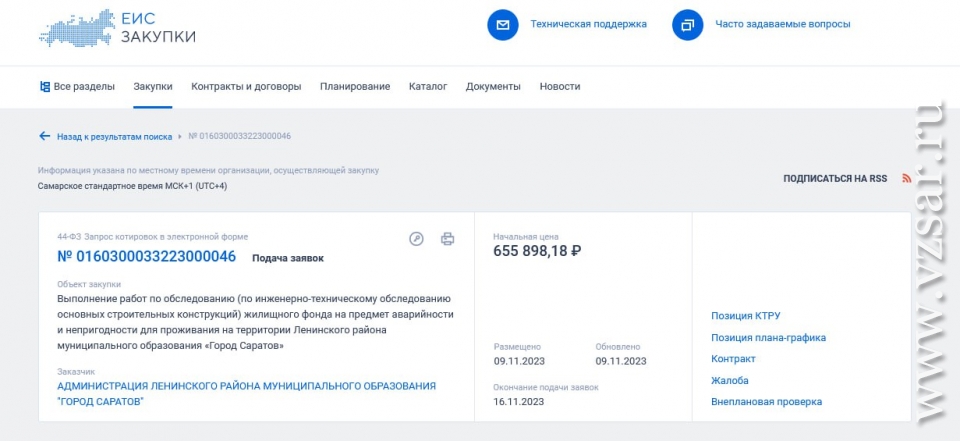
Task: Open technical support via the envelope icon
Action: coord(503,25)
